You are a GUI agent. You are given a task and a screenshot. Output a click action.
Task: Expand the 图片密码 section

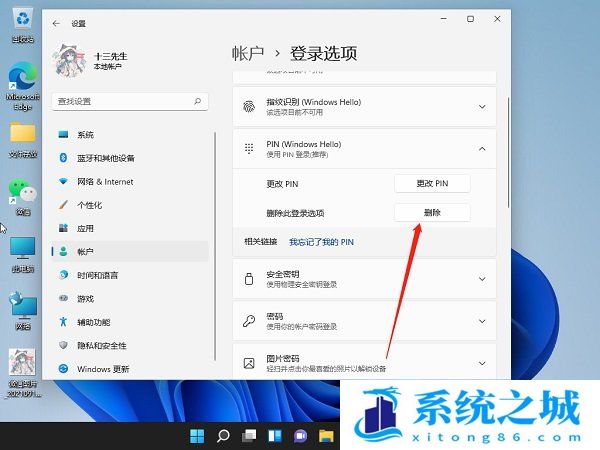click(364, 362)
